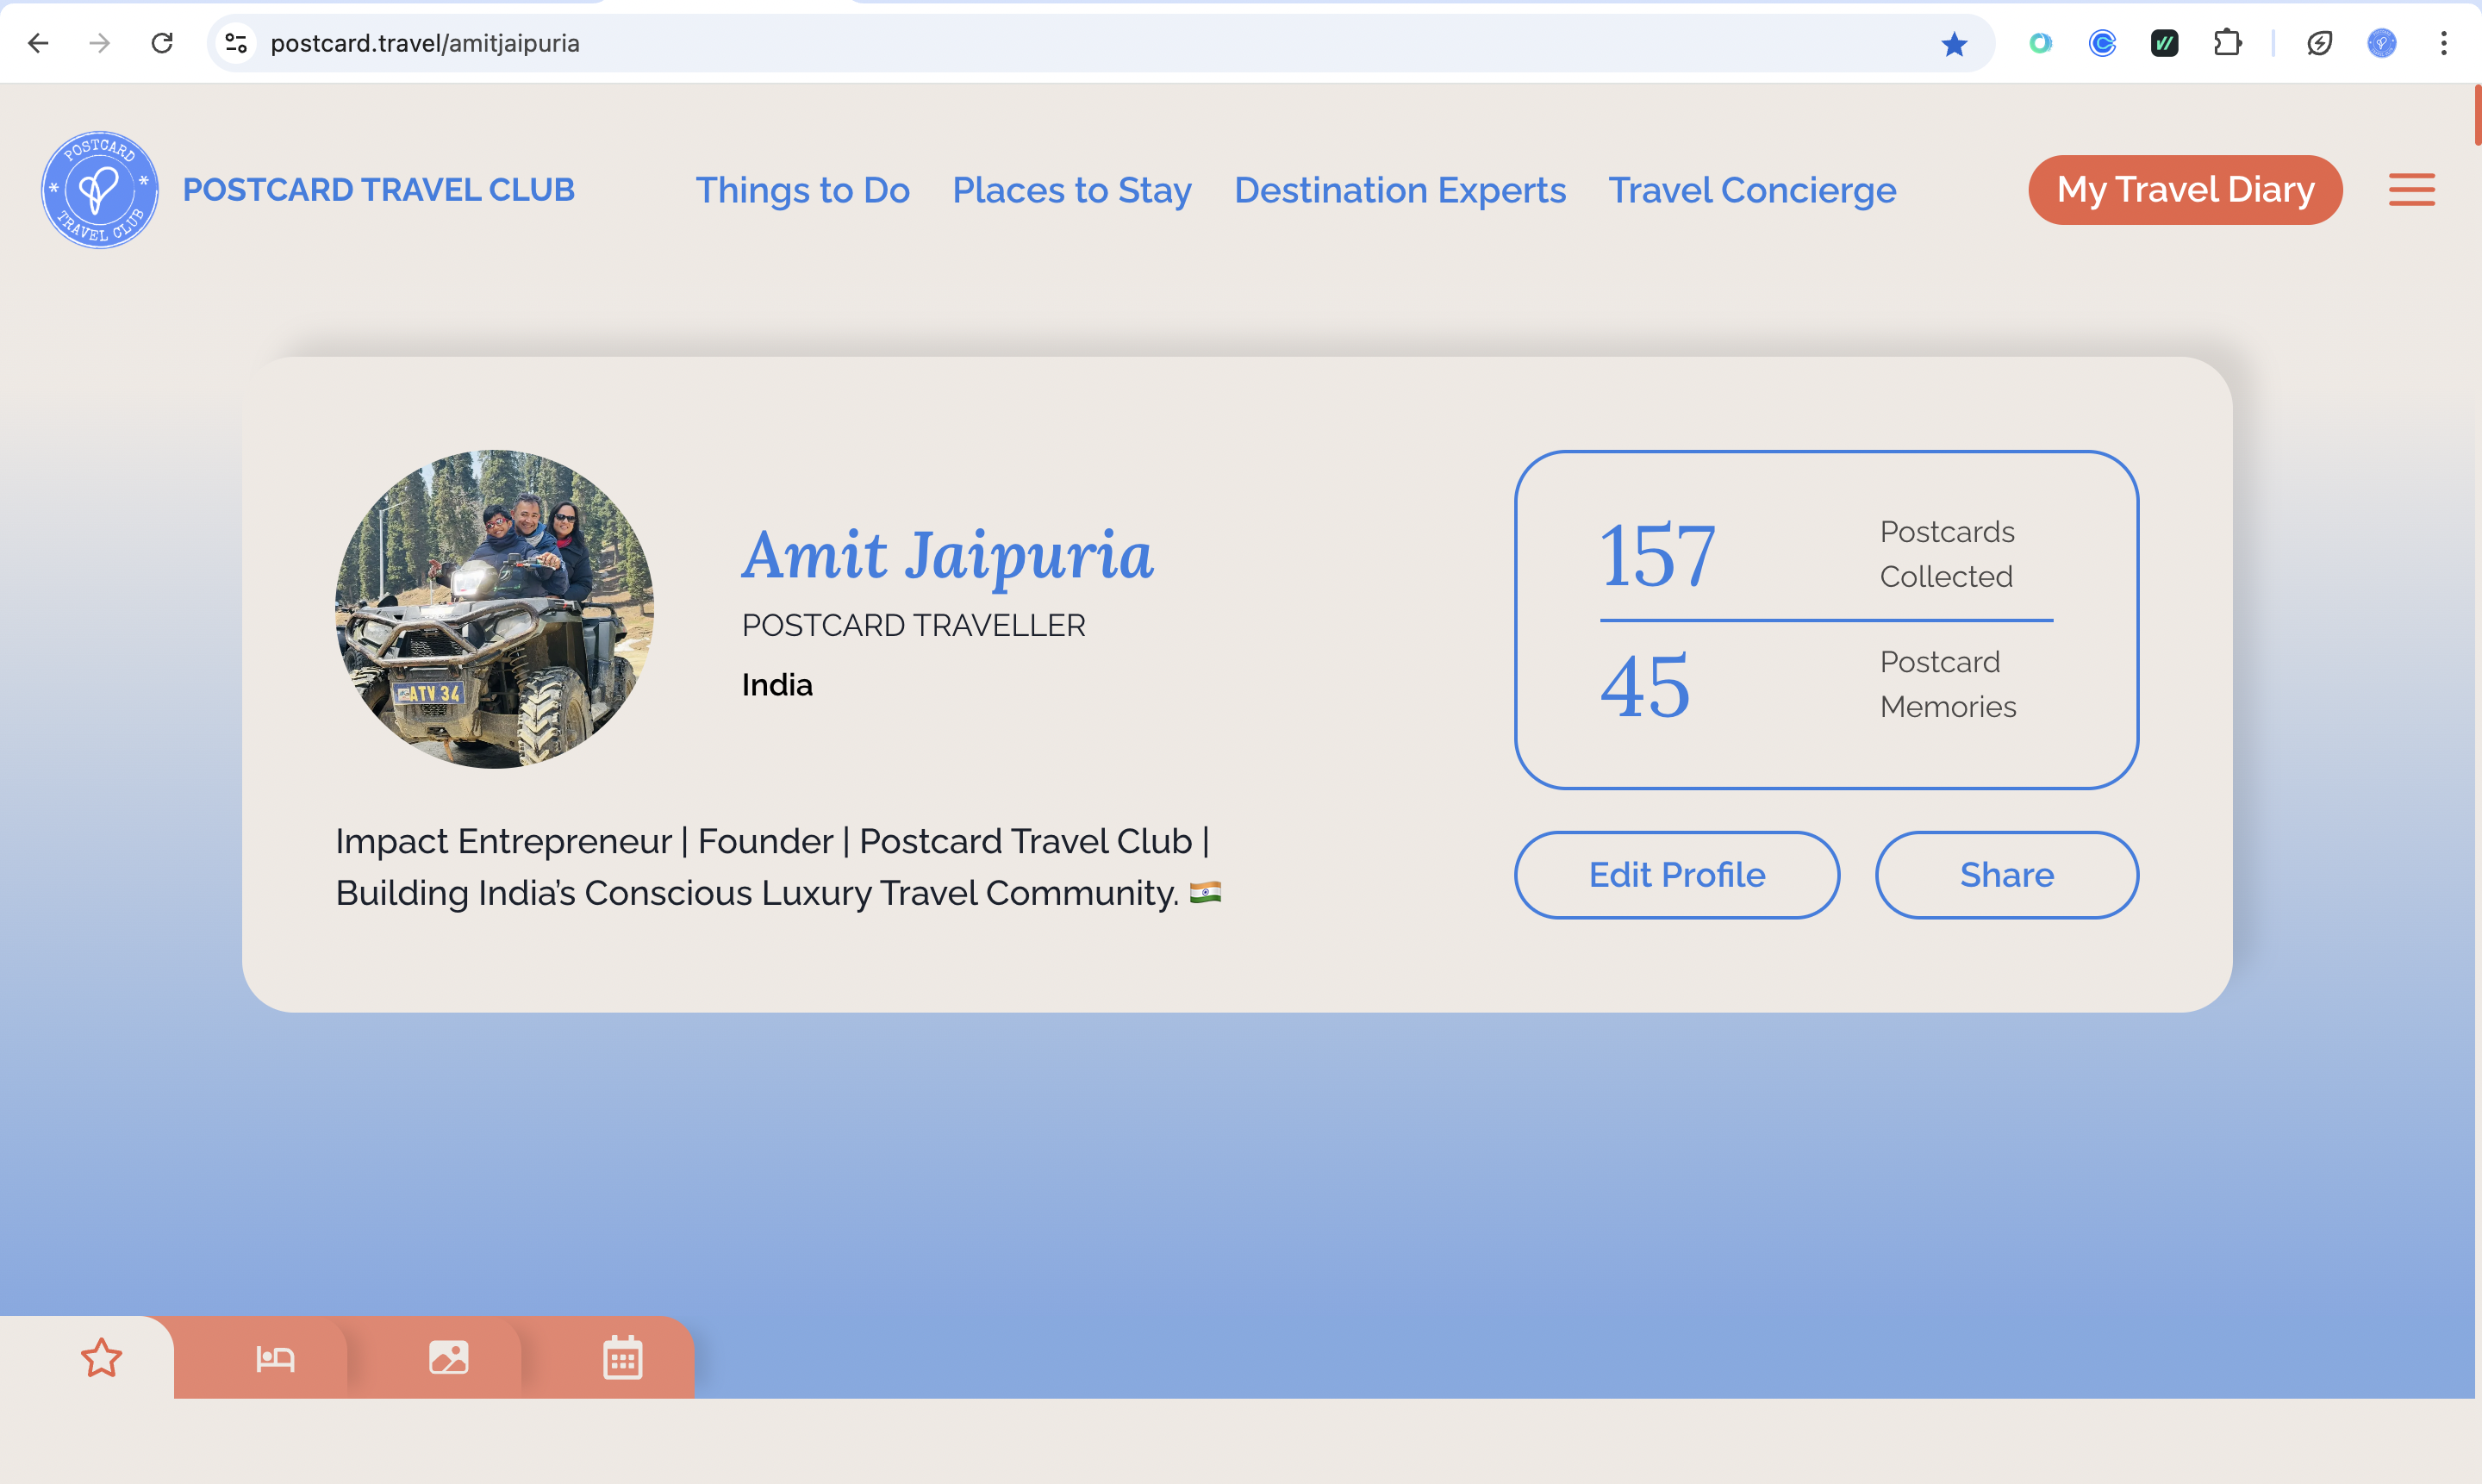The width and height of the screenshot is (2482, 1484).
Task: Open the calendar tab at the bottom
Action: point(622,1357)
